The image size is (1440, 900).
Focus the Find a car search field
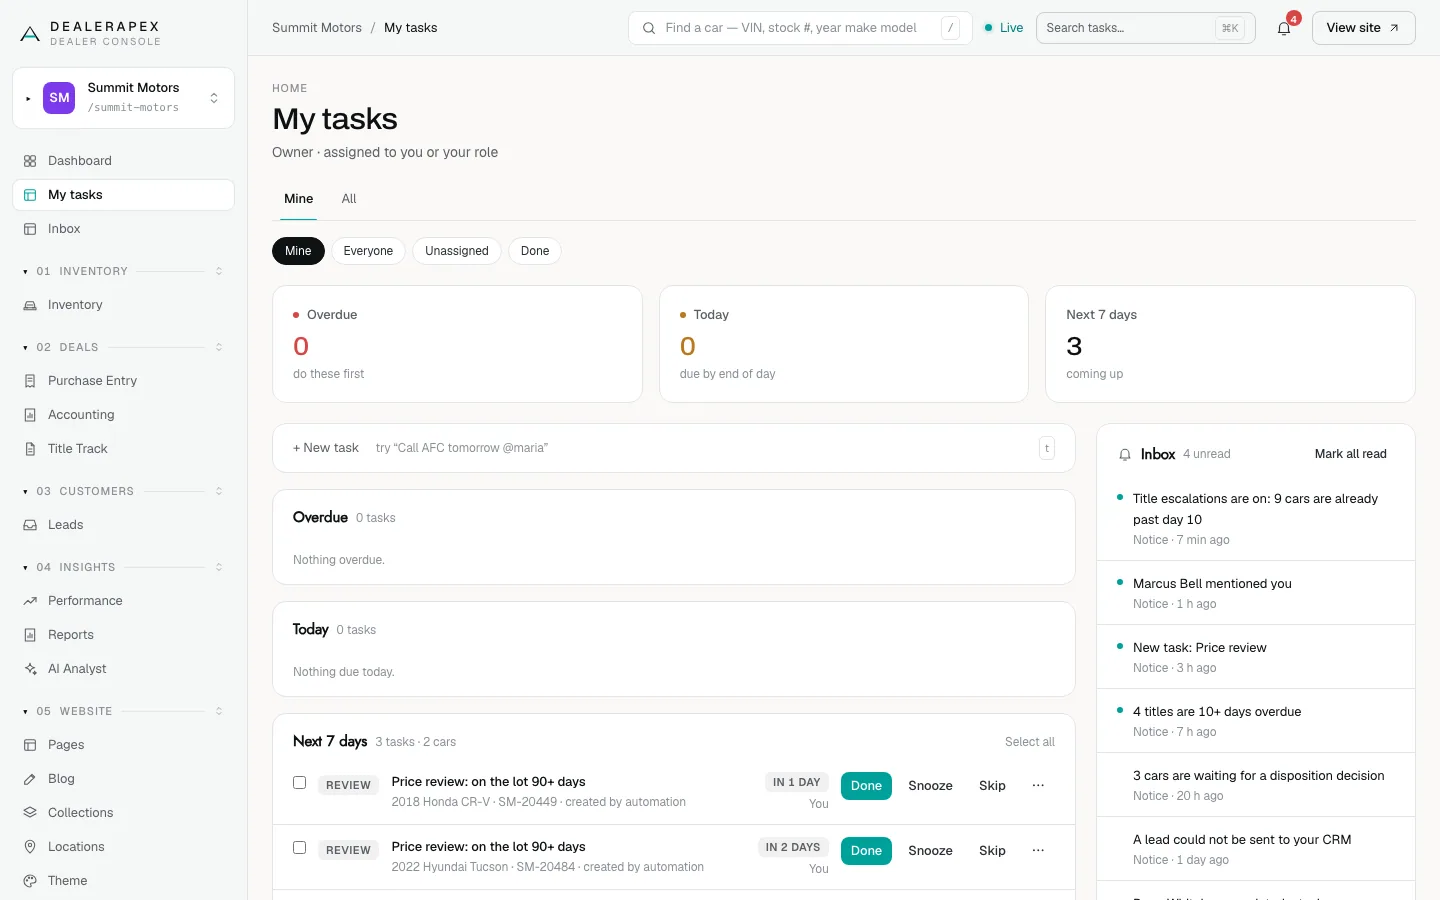[x=800, y=28]
